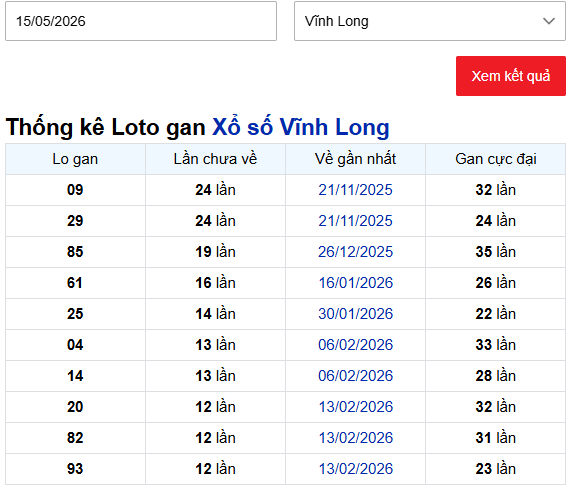The width and height of the screenshot is (572, 488).
Task: Select loto number 25 cell
Action: [x=75, y=314]
